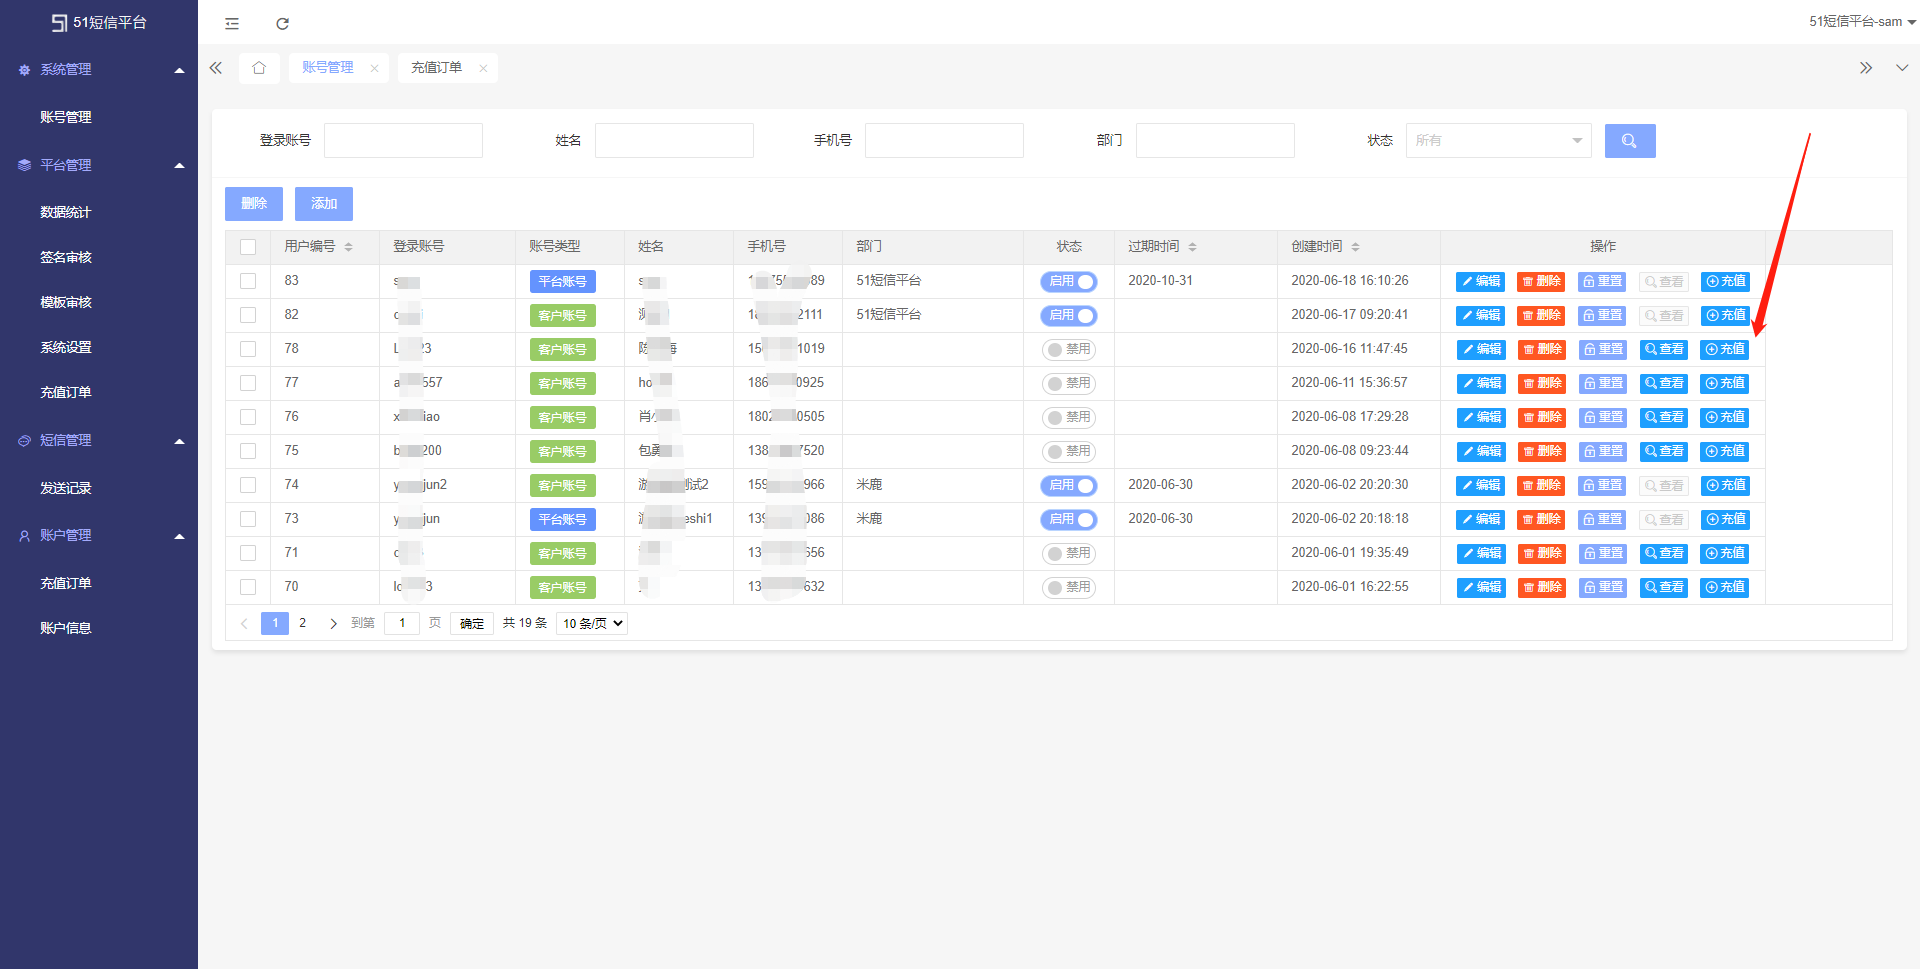Open the 状态 filter dropdown
Screen dimensions: 1920x969
1498,141
